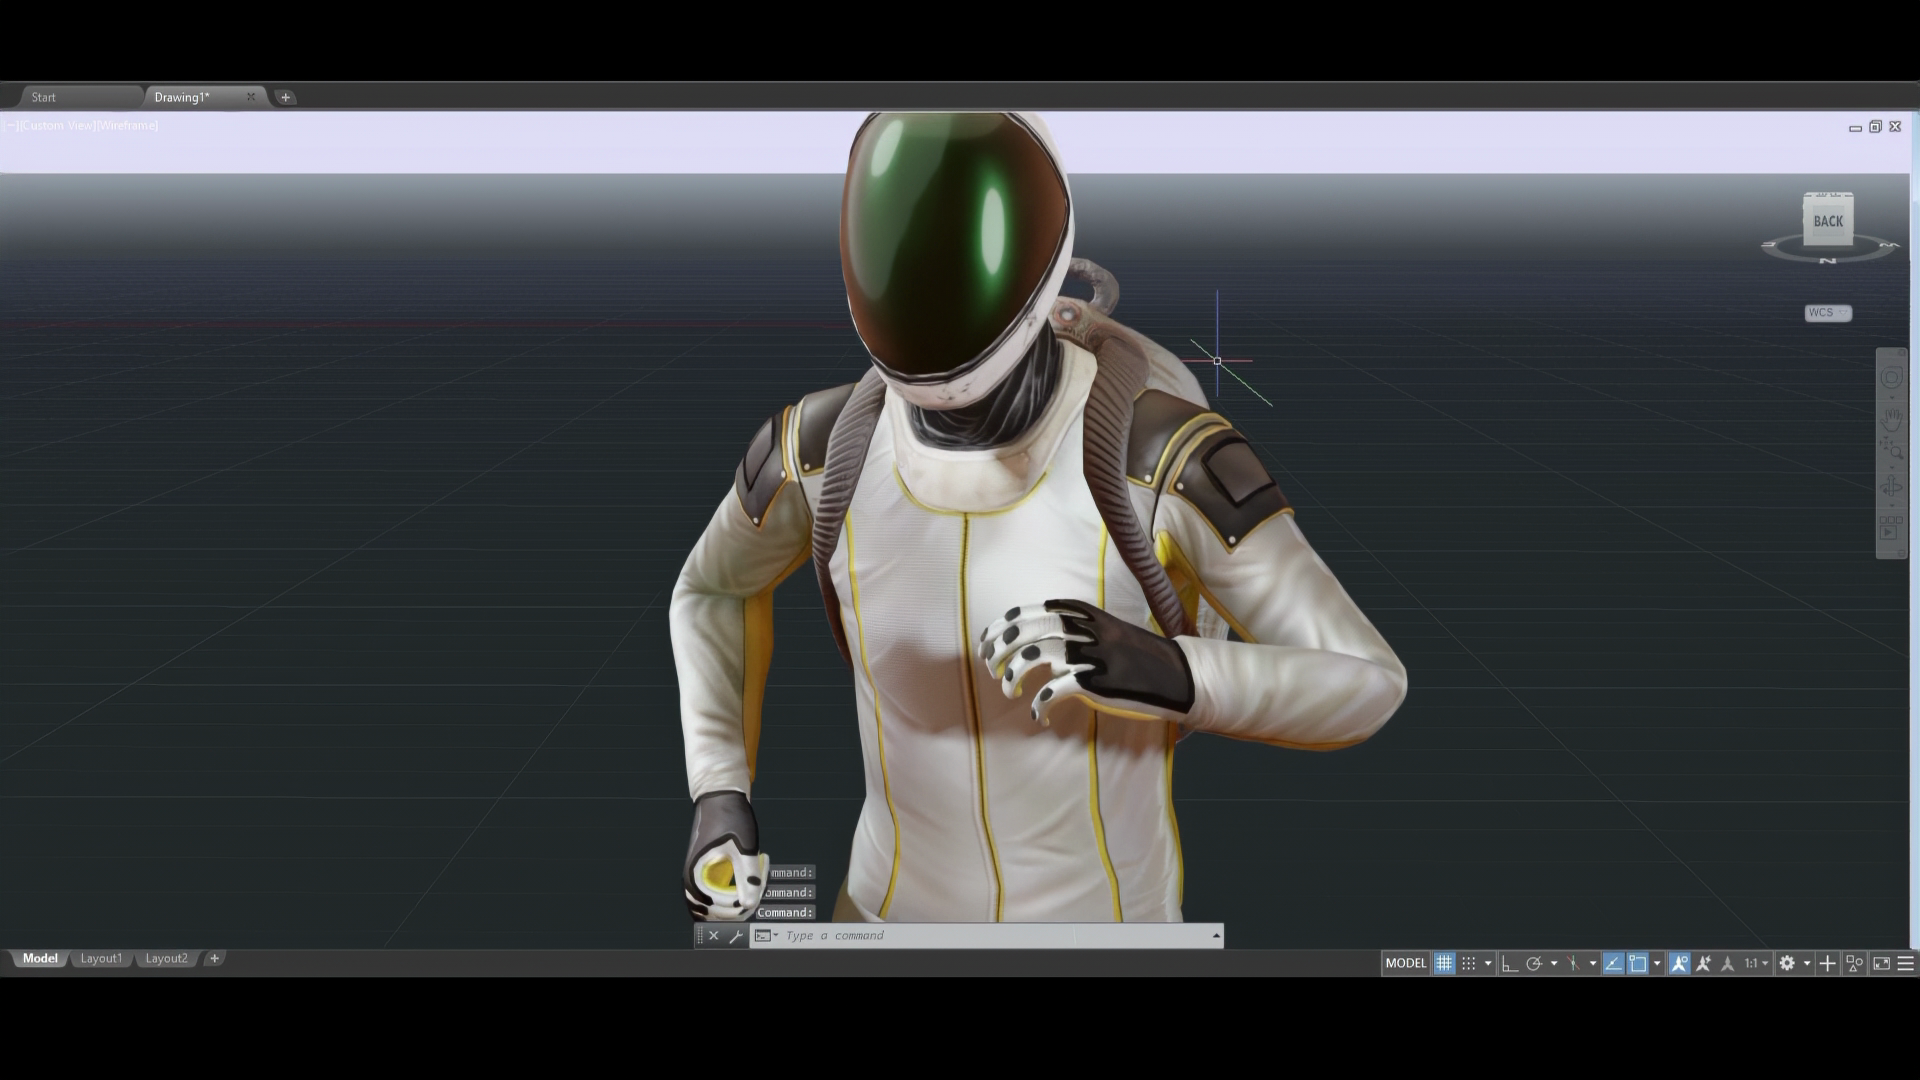Click the full navigation wheel icon

pos(1891,378)
